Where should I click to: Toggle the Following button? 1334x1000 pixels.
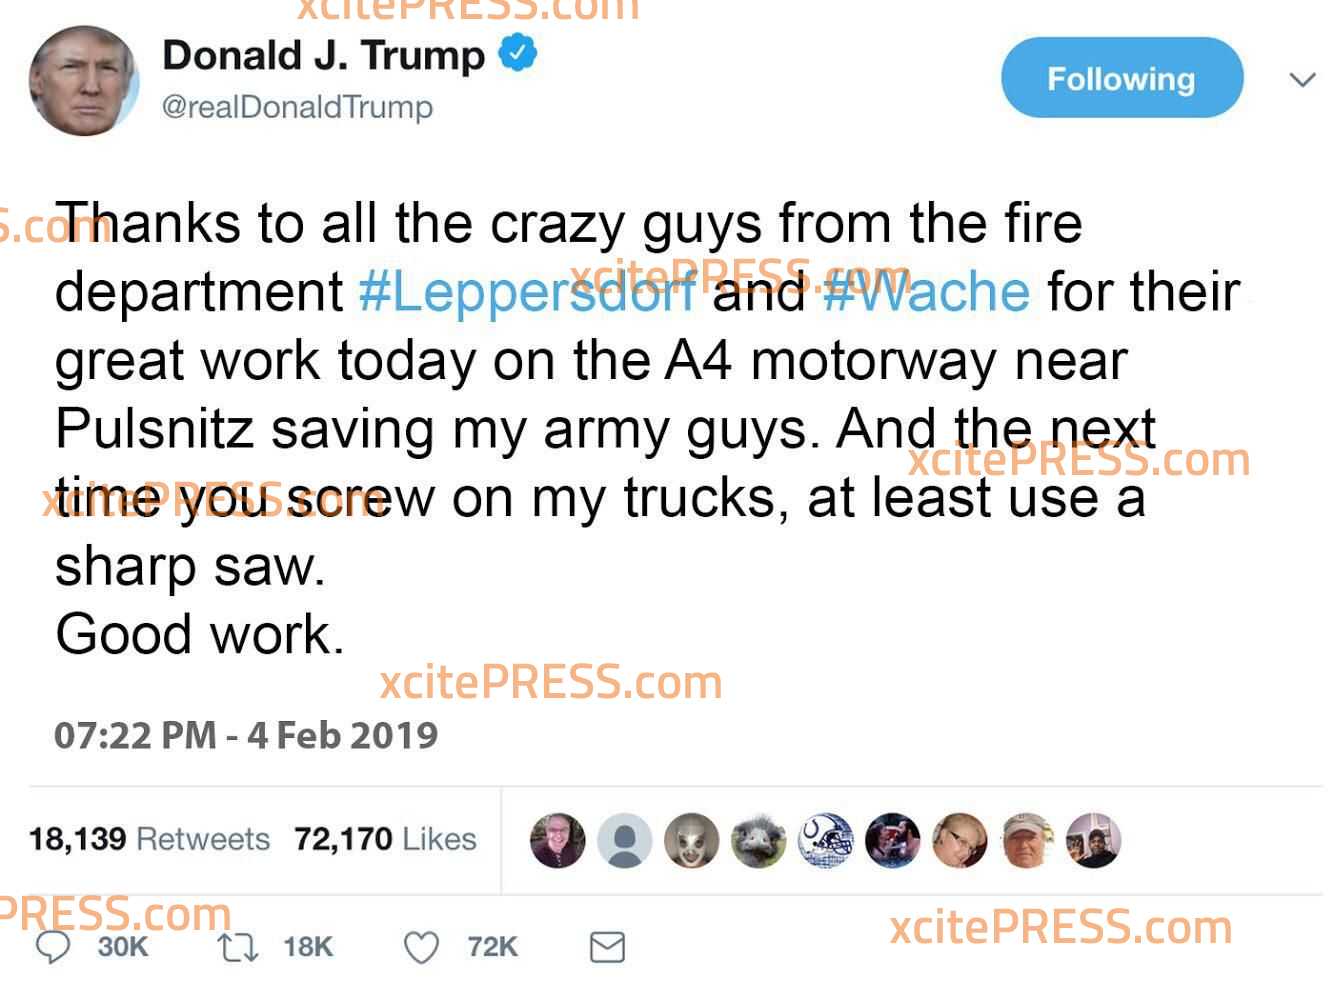click(x=1122, y=78)
